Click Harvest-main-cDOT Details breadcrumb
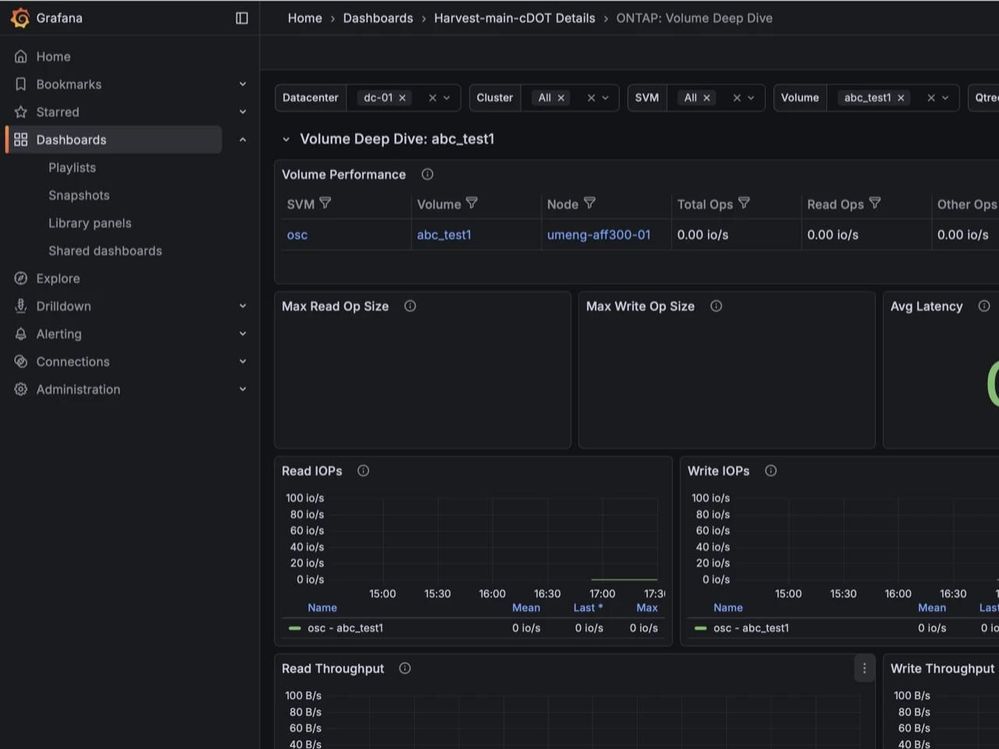999x749 pixels. click(515, 18)
